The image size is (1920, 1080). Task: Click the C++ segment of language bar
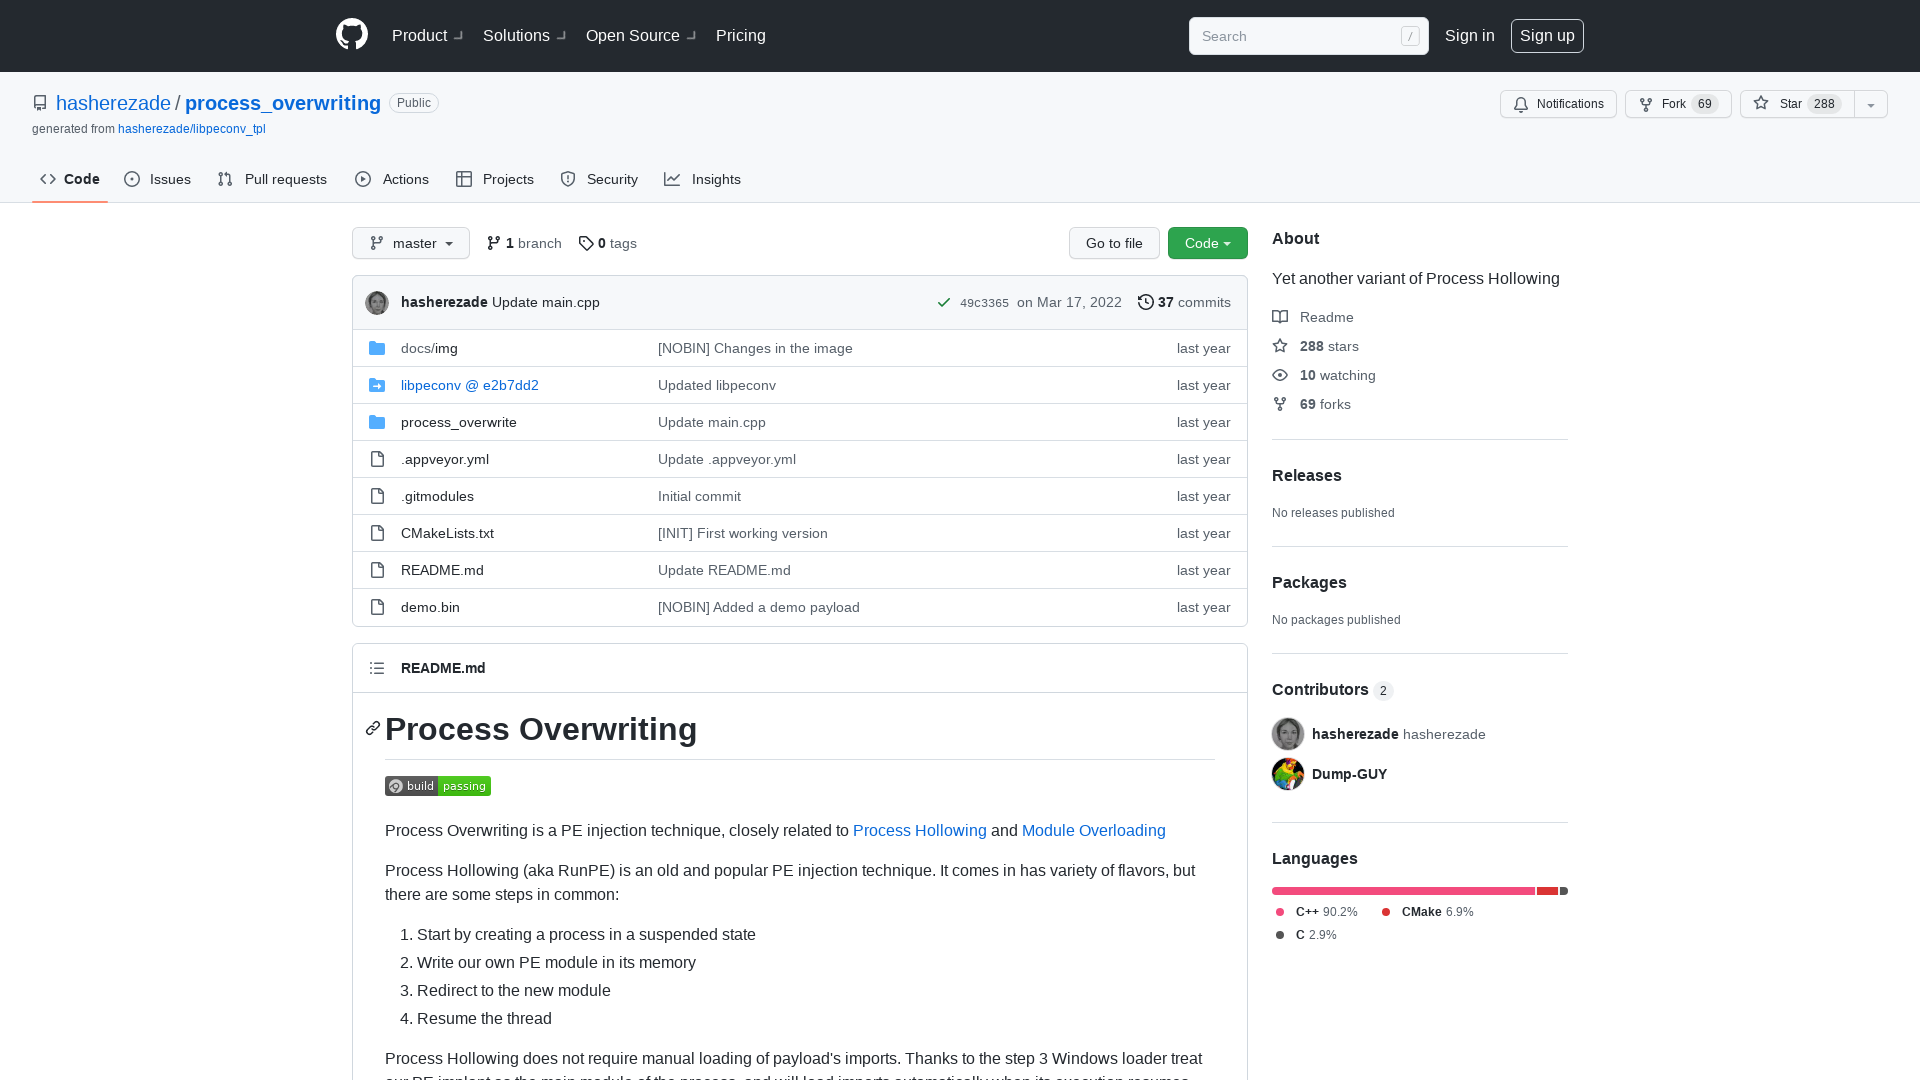coord(1403,891)
